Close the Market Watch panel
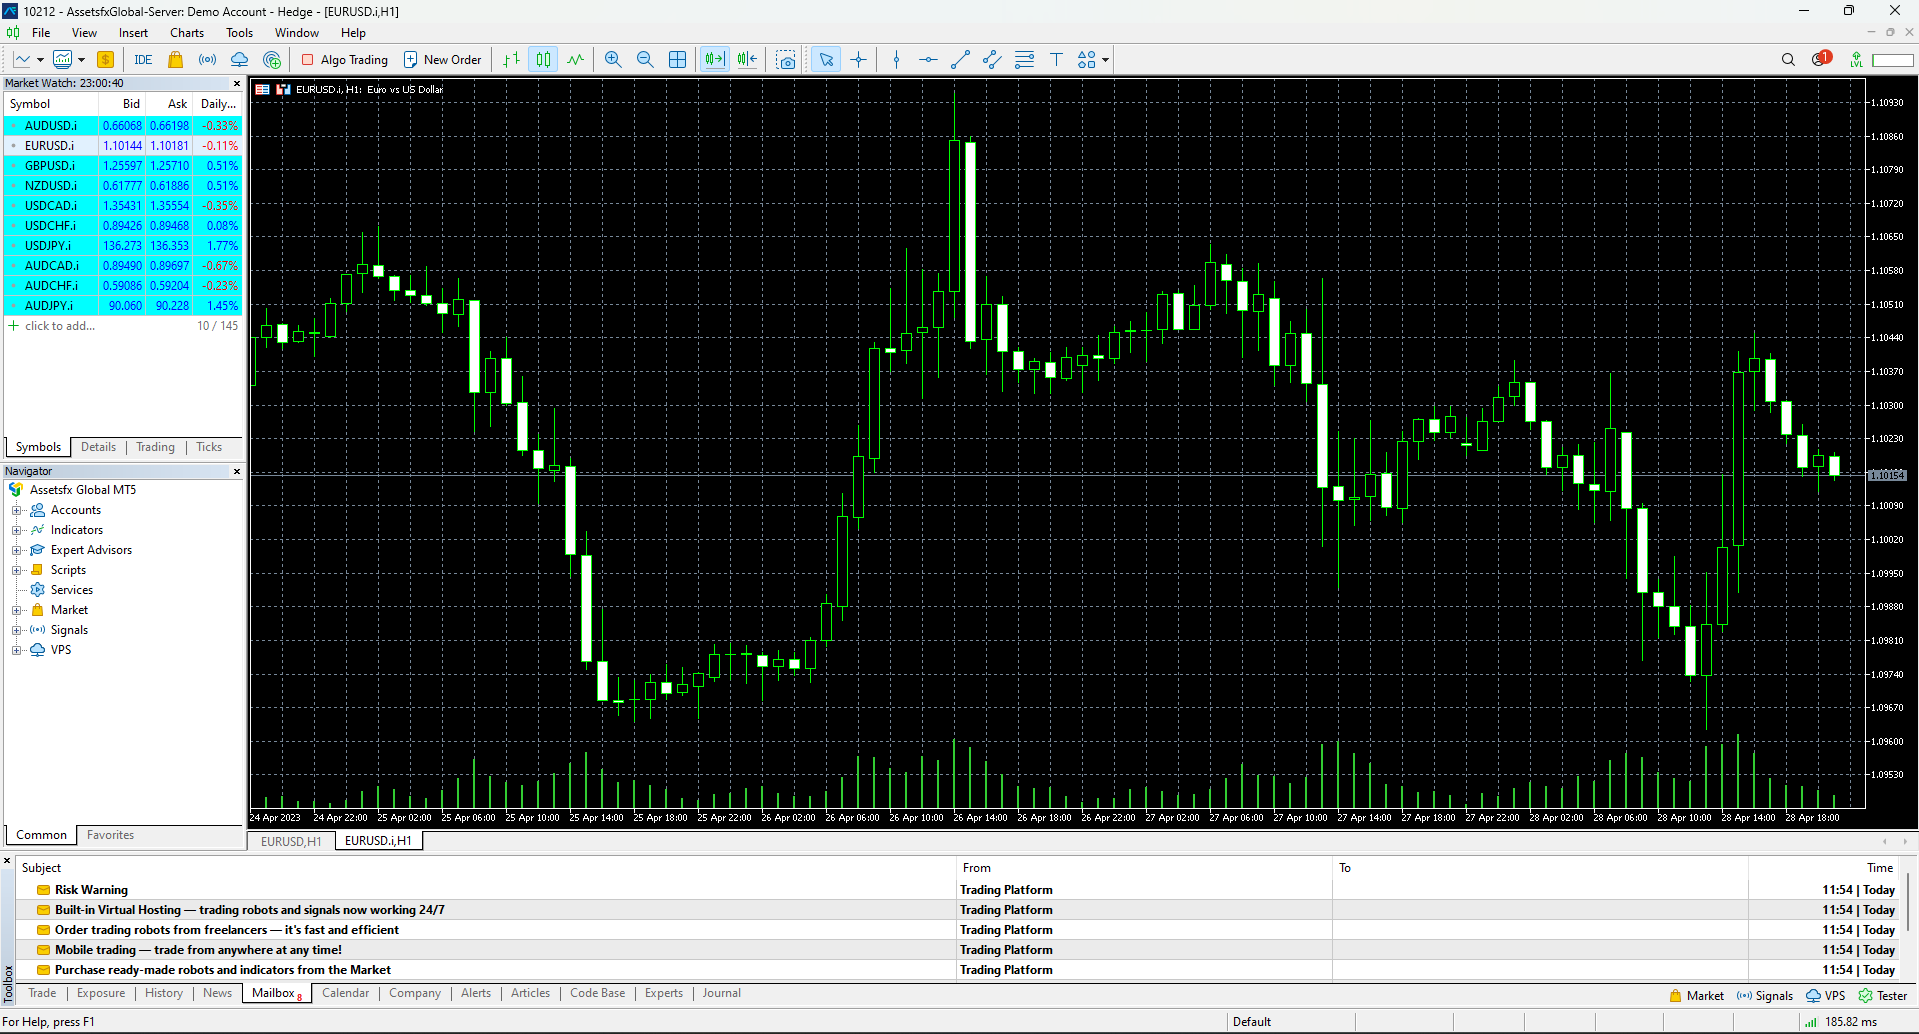 237,84
